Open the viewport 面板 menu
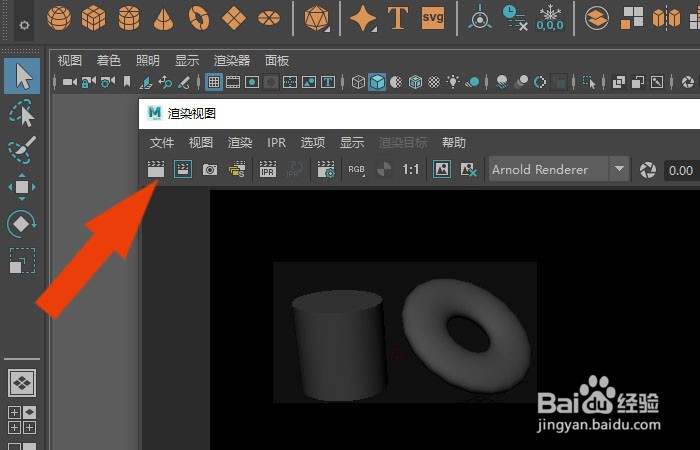This screenshot has height=450, width=700. [x=277, y=60]
